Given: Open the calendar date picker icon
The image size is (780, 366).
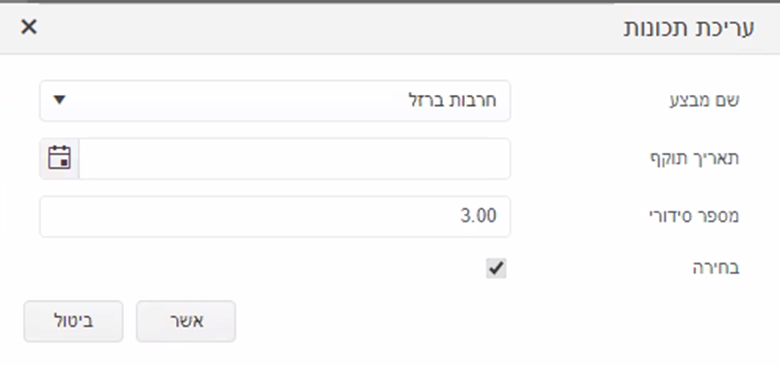Looking at the screenshot, I should pyautogui.click(x=59, y=158).
